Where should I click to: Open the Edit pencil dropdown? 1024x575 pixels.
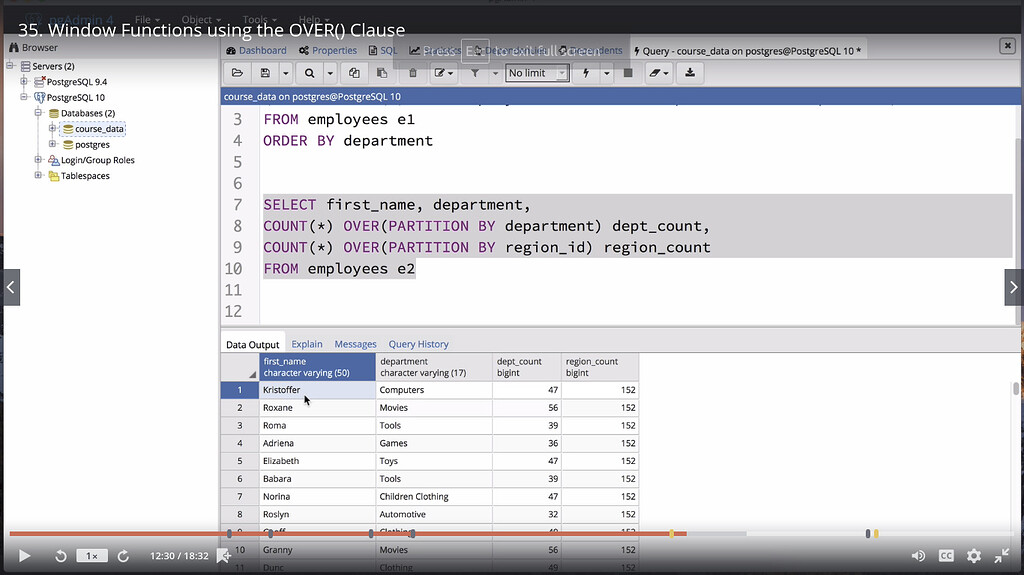[443, 73]
